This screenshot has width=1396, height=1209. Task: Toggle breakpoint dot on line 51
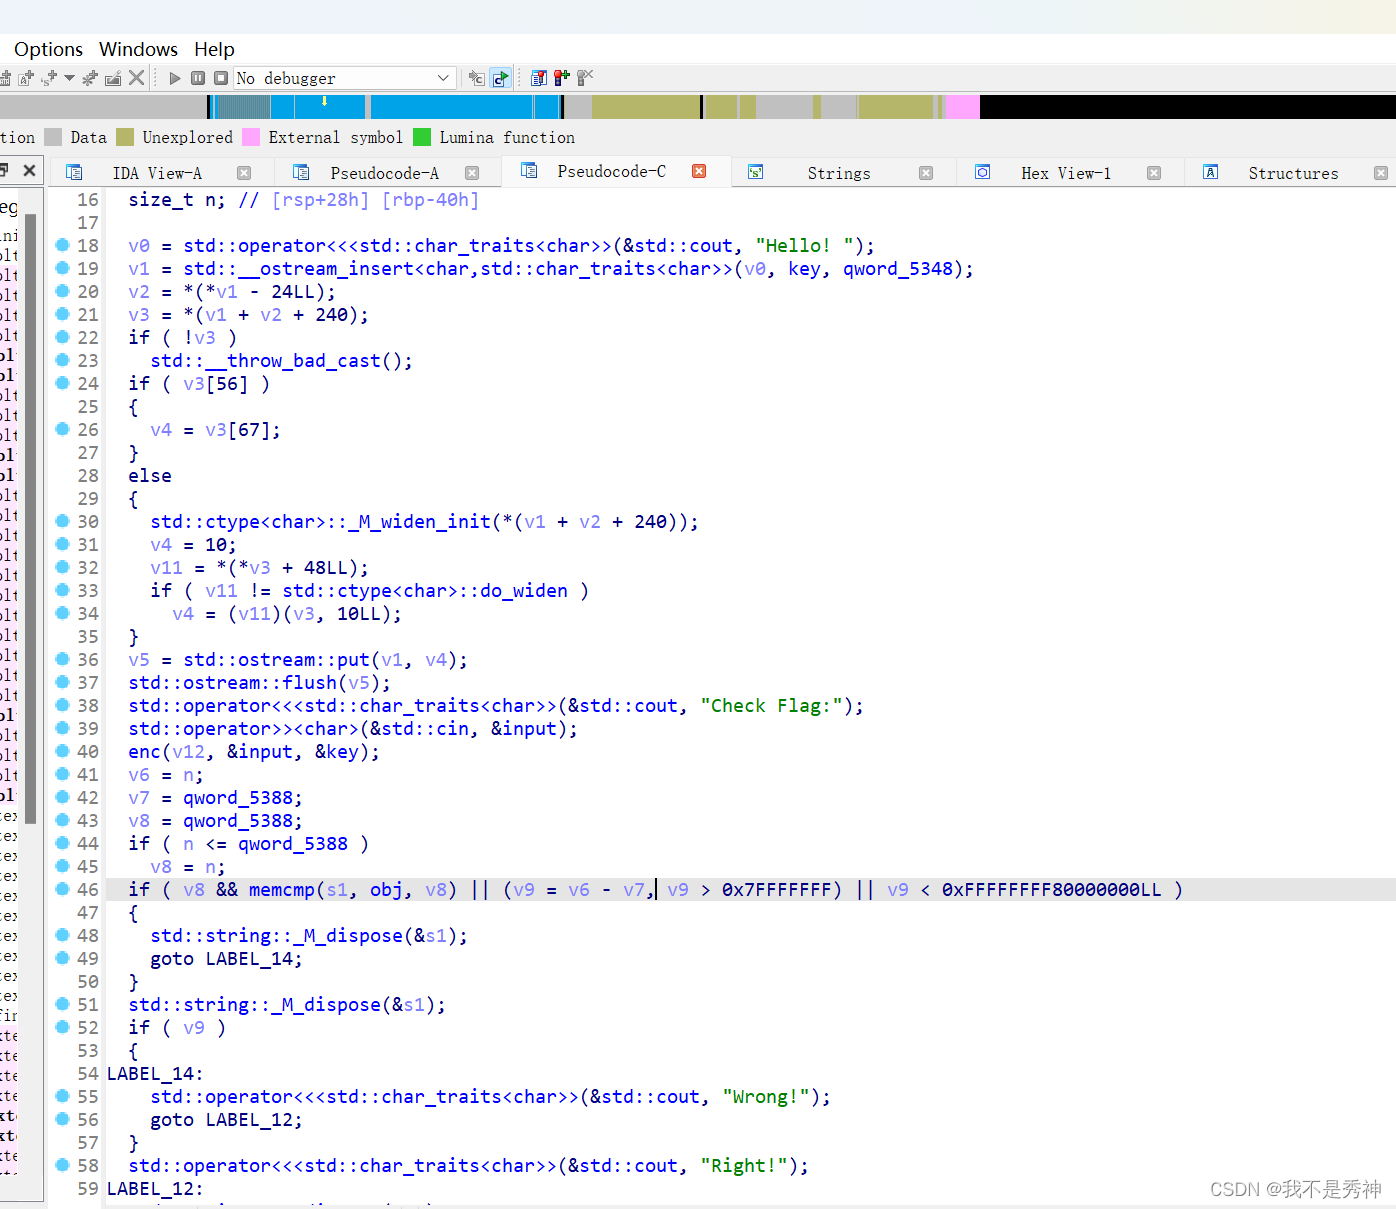pyautogui.click(x=62, y=1004)
